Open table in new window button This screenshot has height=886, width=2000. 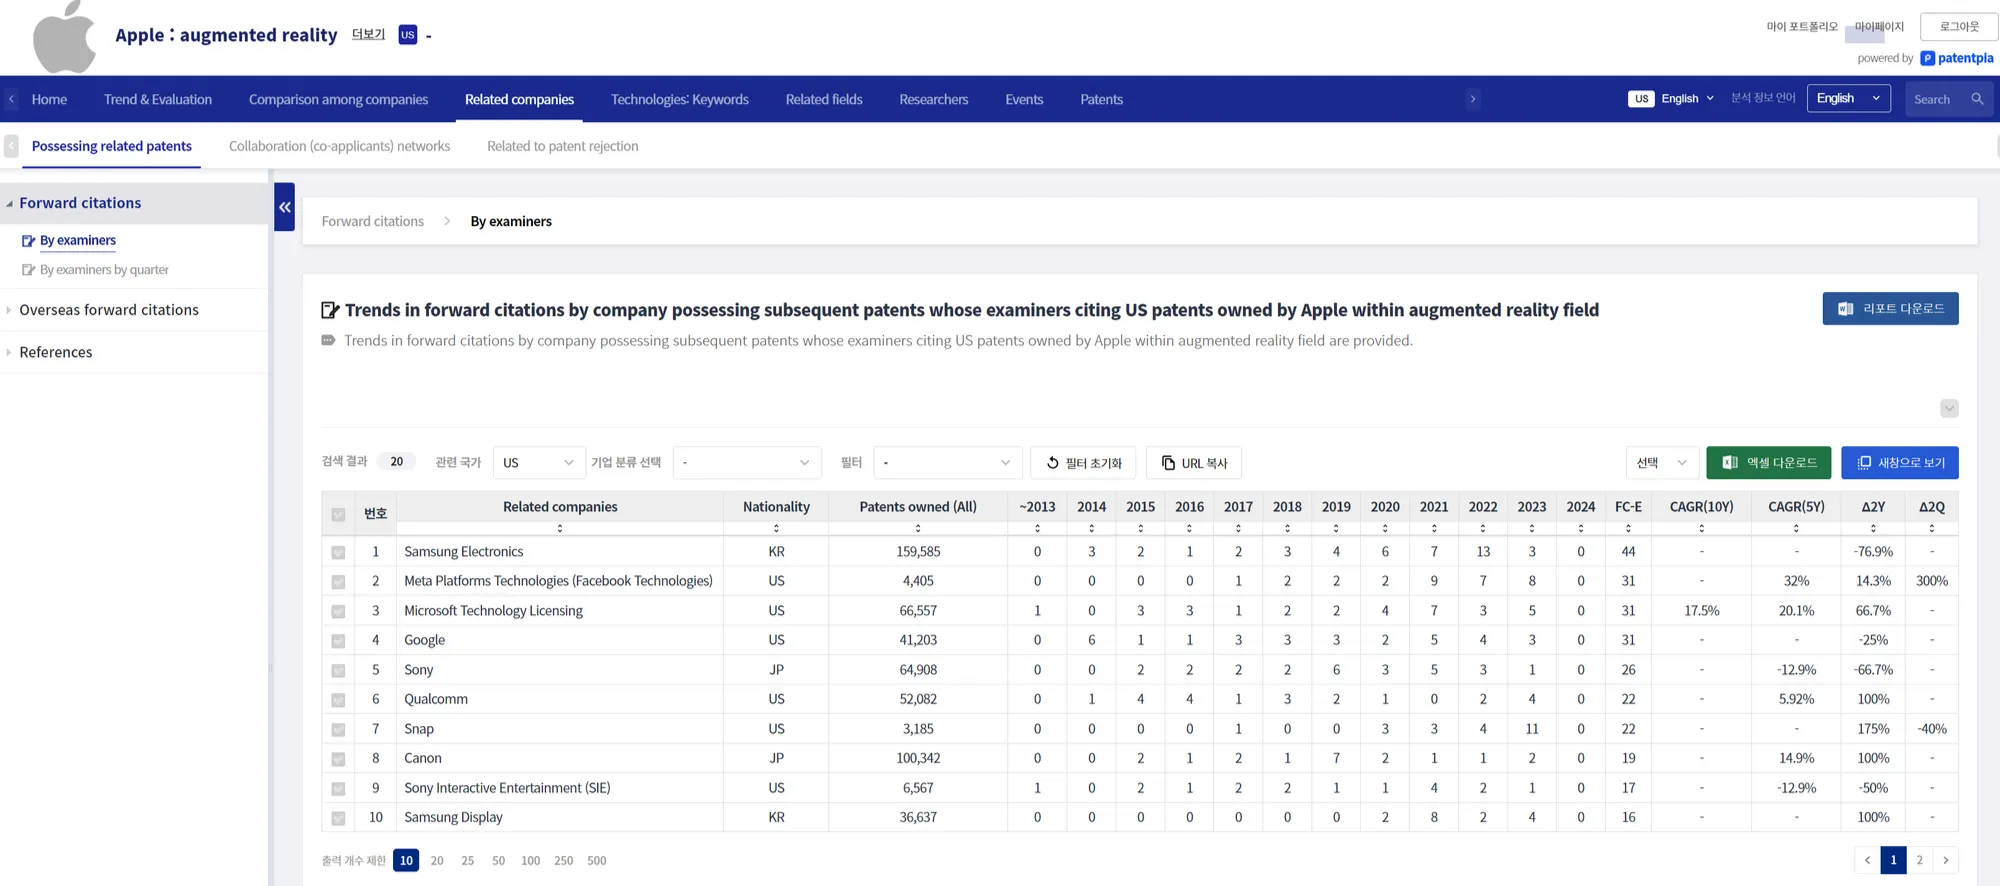(x=1899, y=463)
